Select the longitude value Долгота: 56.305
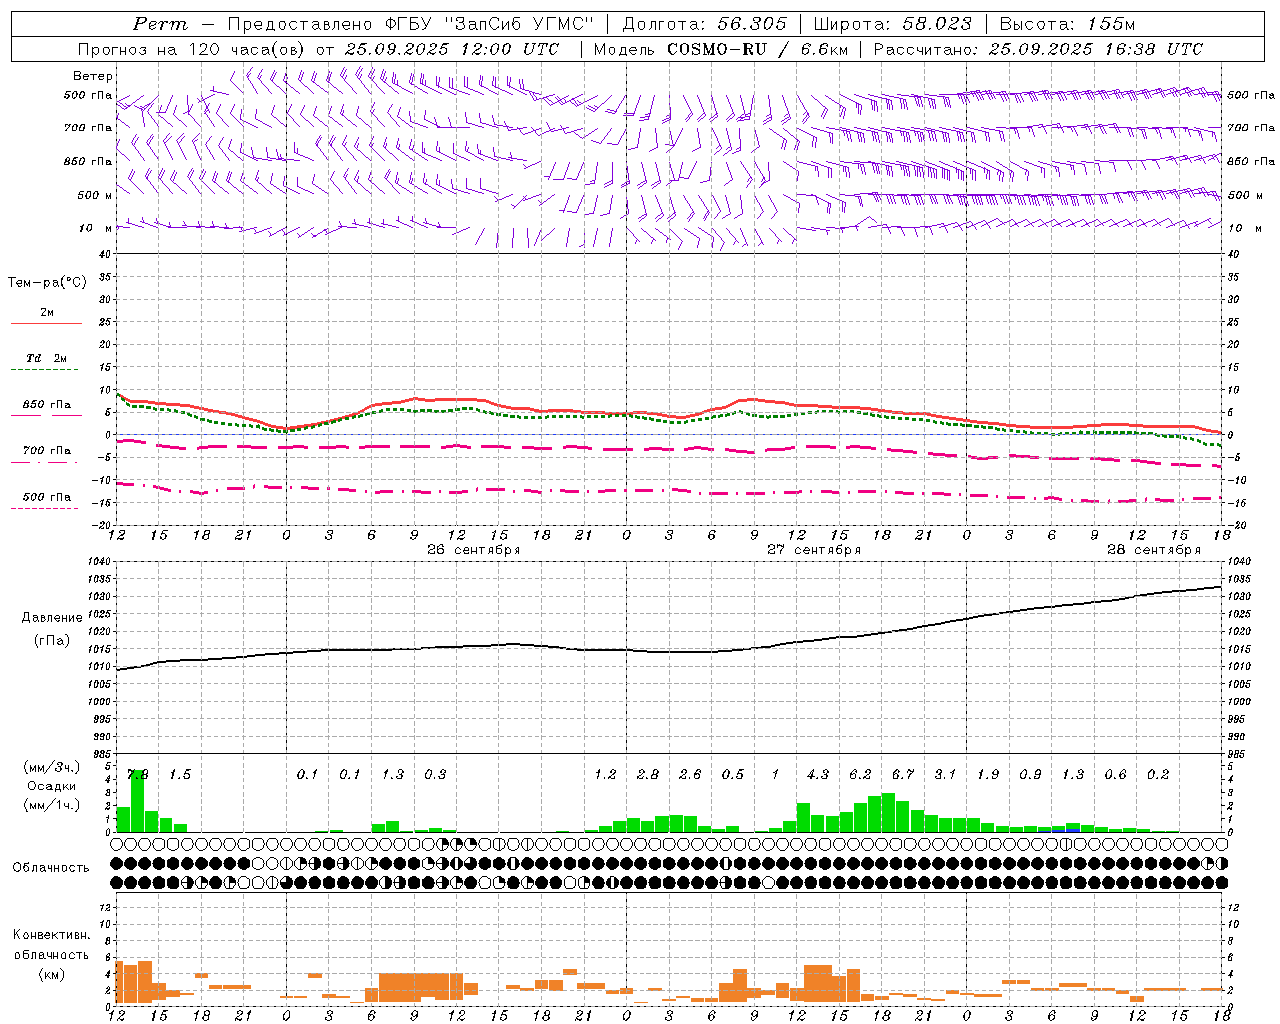Image resolution: width=1280 pixels, height=1024 pixels. coord(705,24)
